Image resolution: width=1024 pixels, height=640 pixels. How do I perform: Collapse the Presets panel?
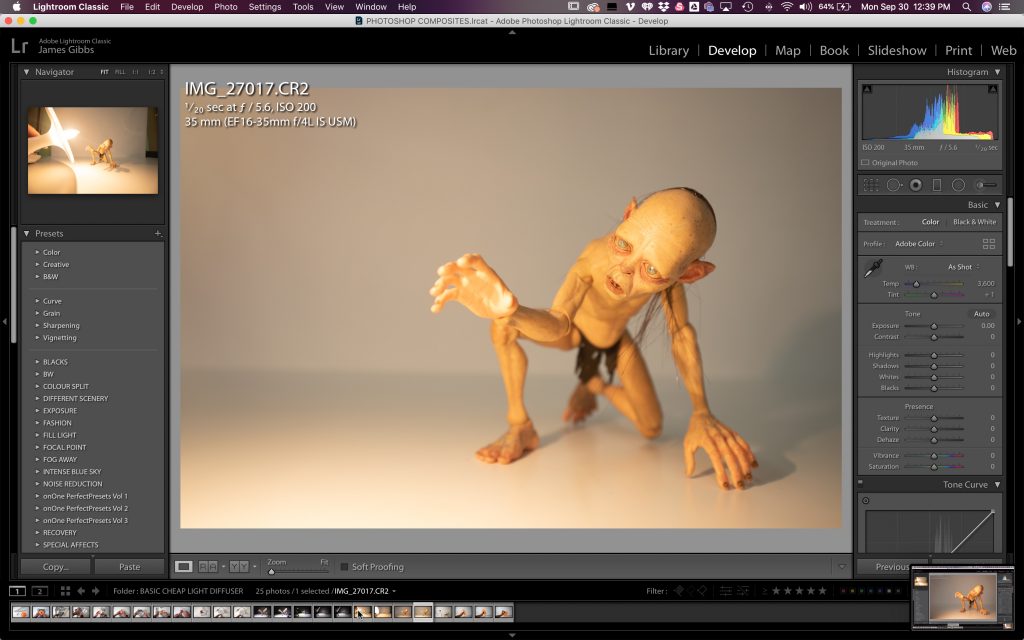27,233
